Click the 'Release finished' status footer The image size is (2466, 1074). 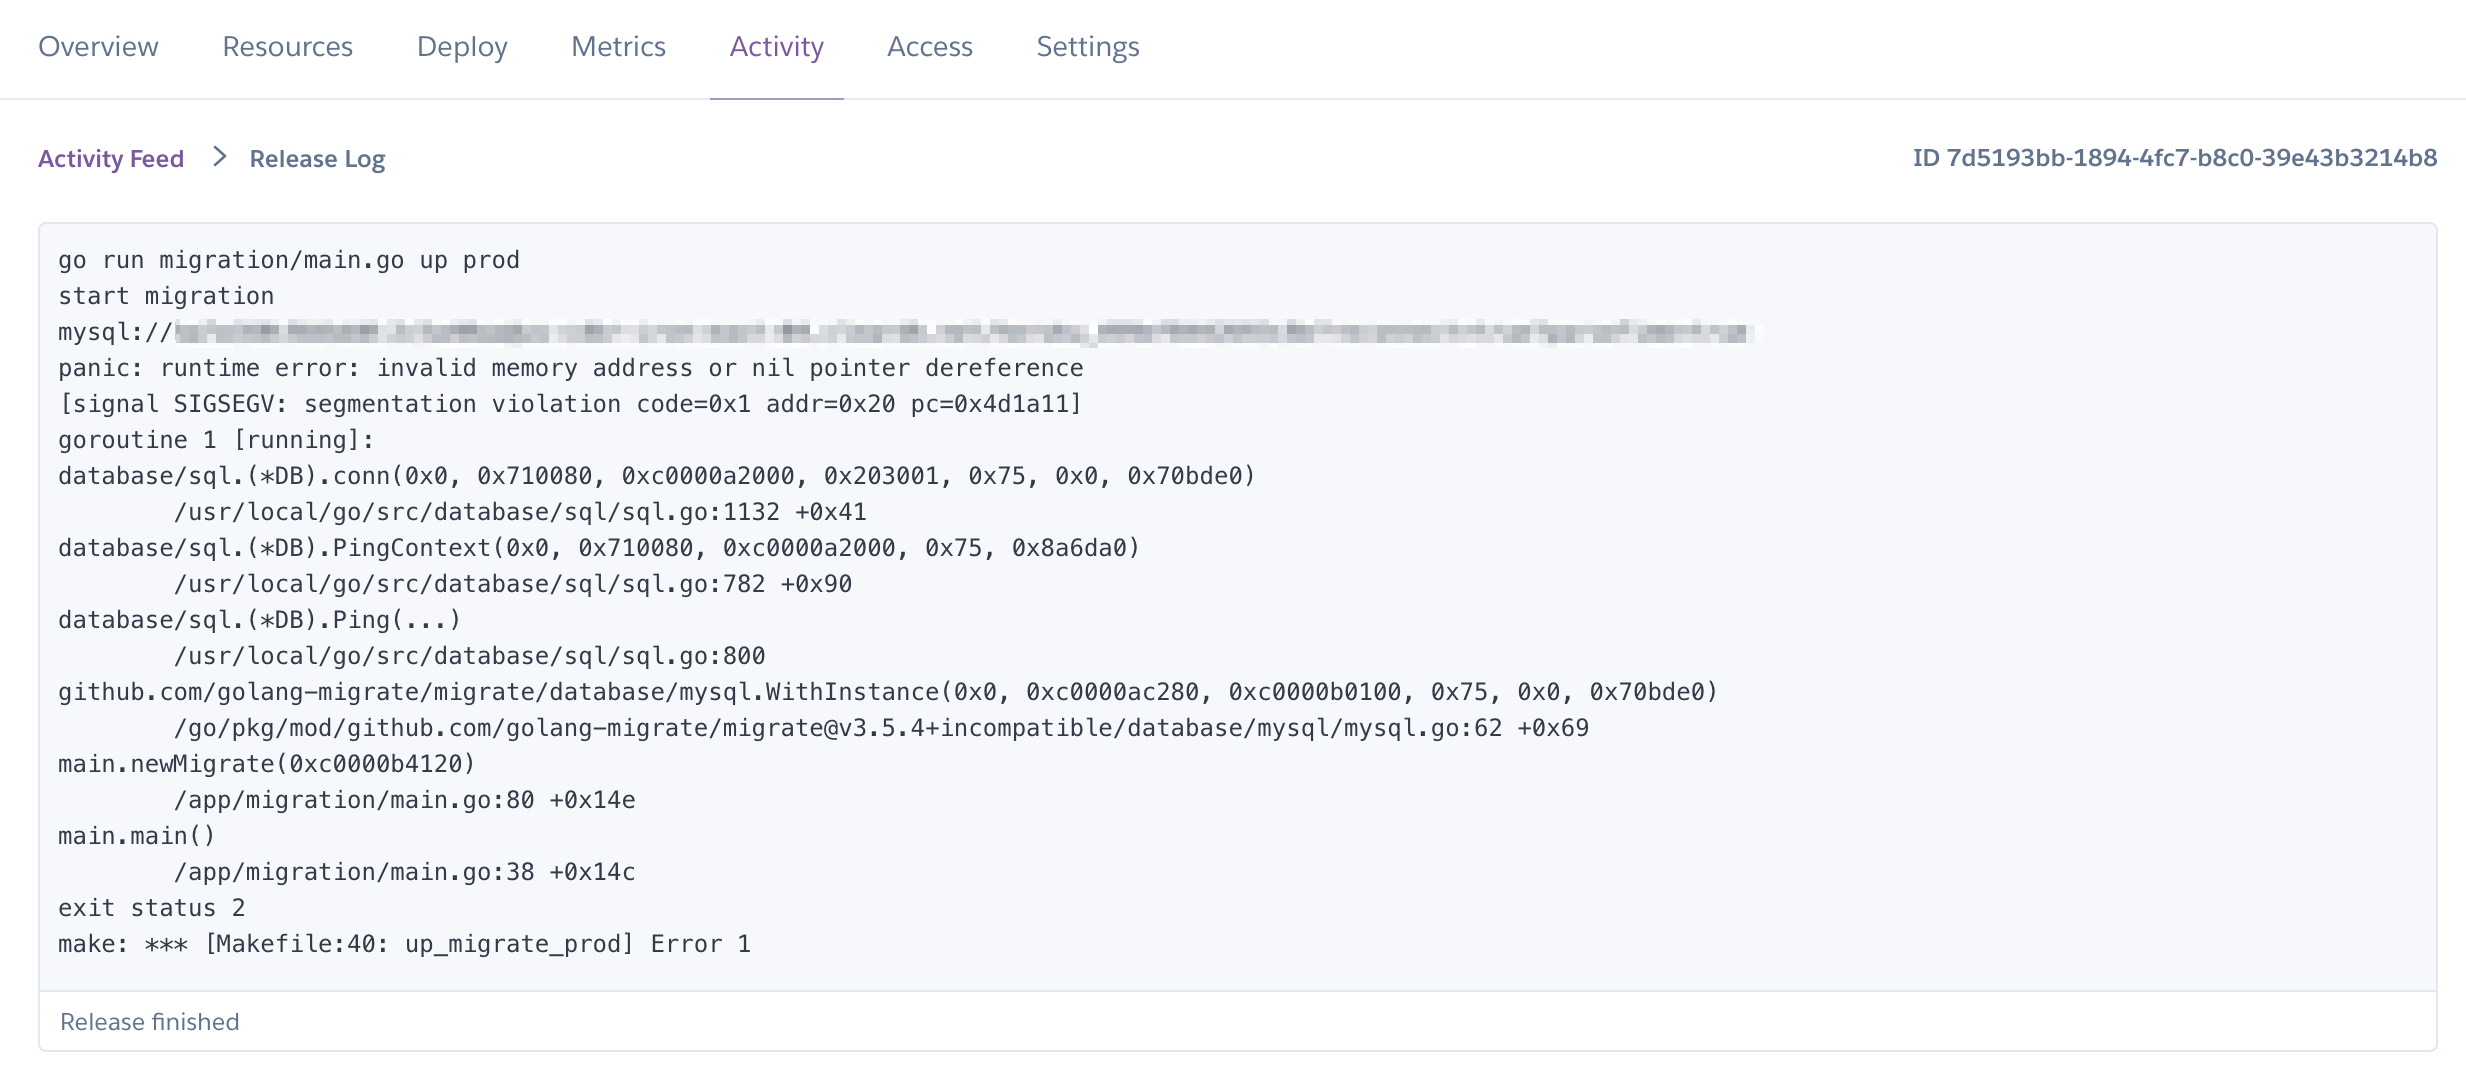pyautogui.click(x=150, y=1022)
